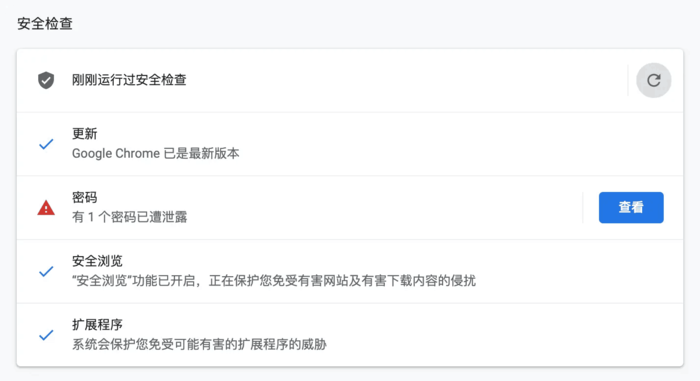700x381 pixels.
Task: Click the text Google Chrome 已是最新版本
Action: coord(155,153)
